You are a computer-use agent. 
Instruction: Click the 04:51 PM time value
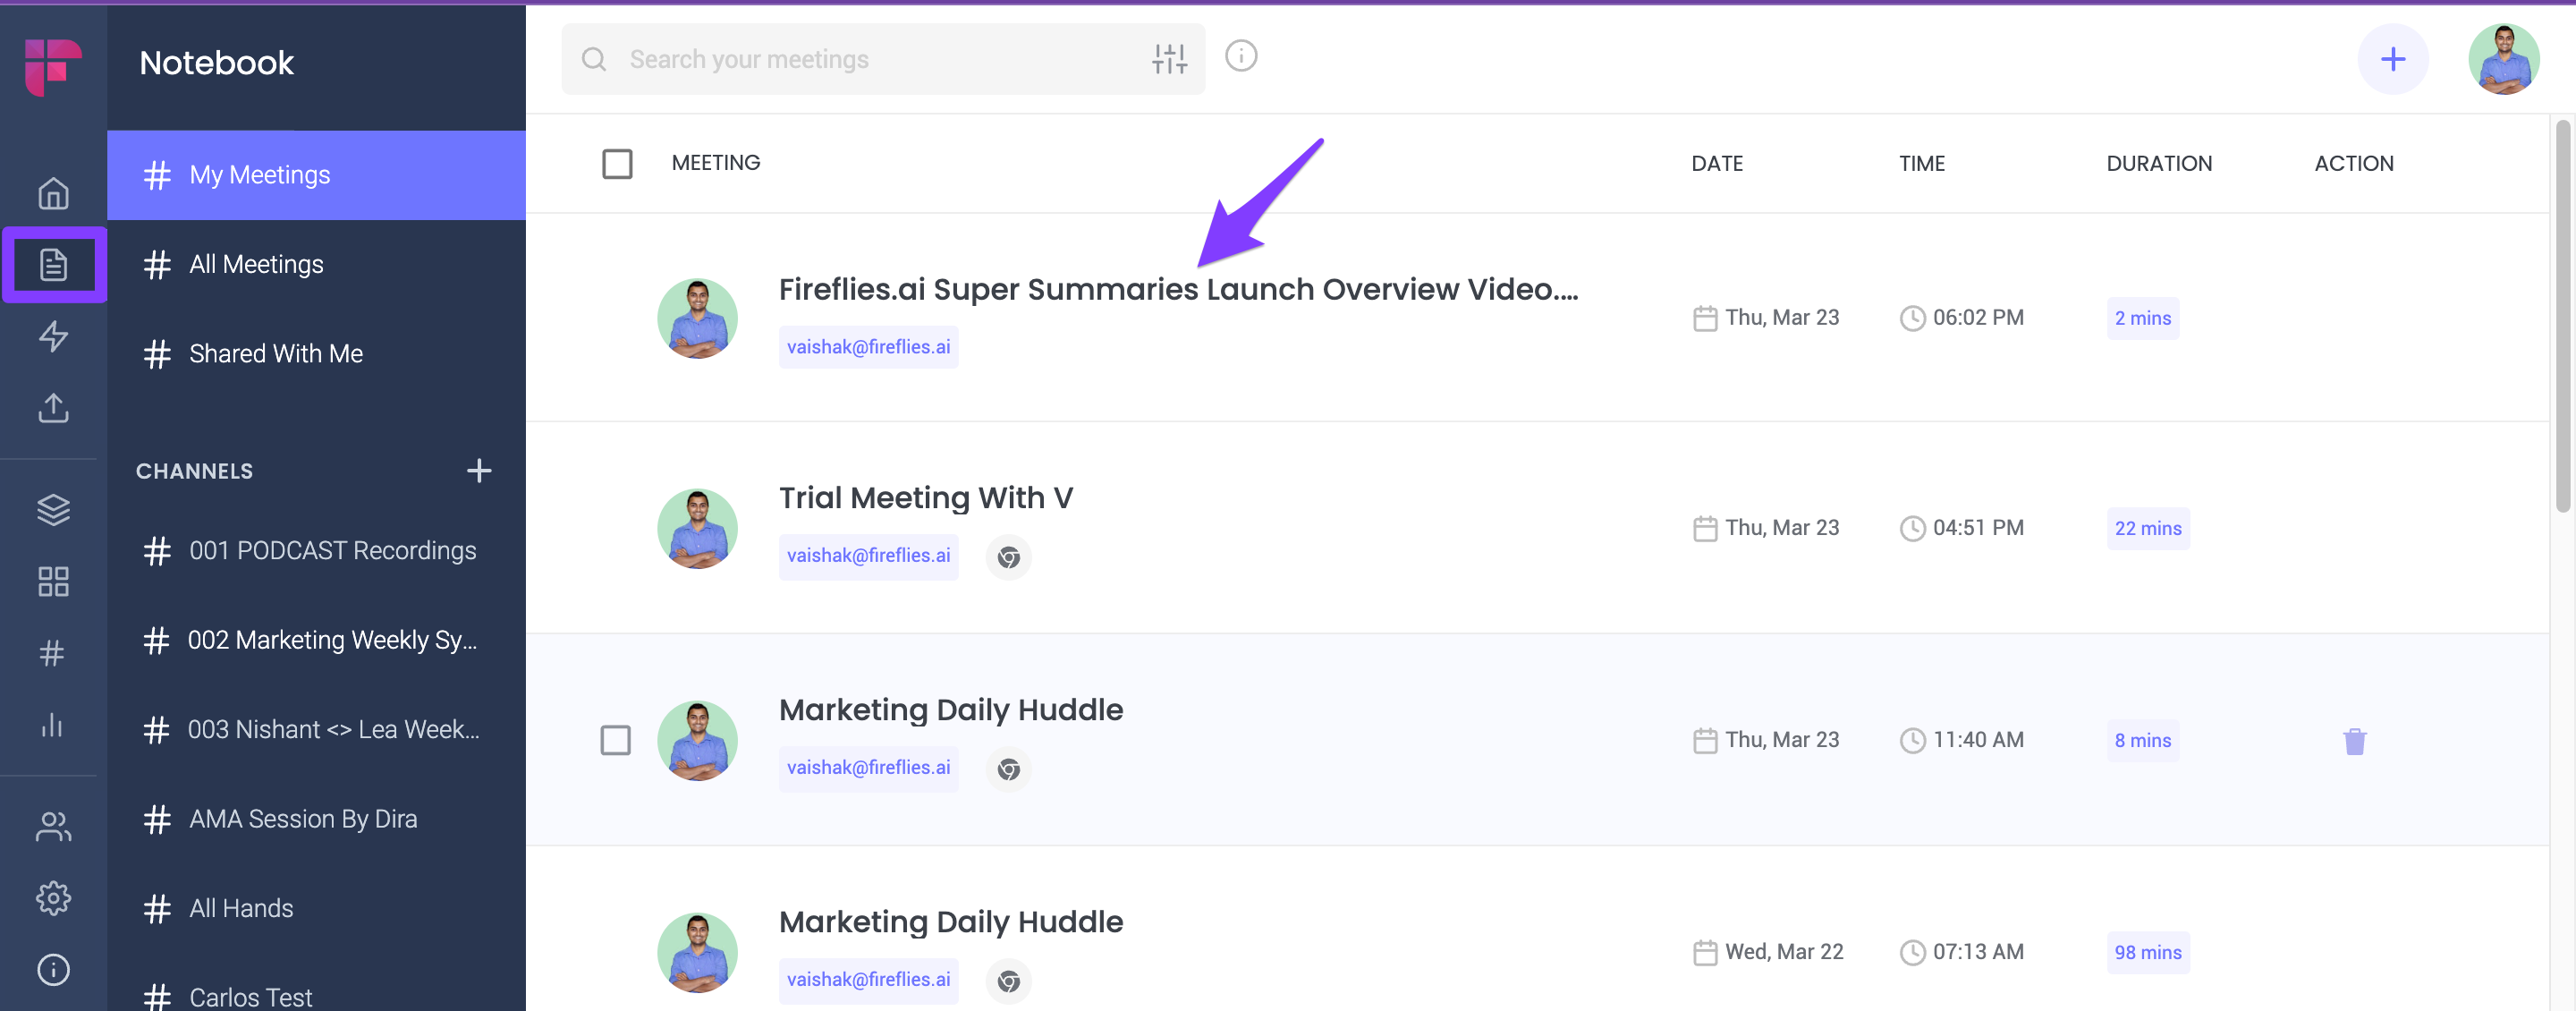click(x=1977, y=527)
